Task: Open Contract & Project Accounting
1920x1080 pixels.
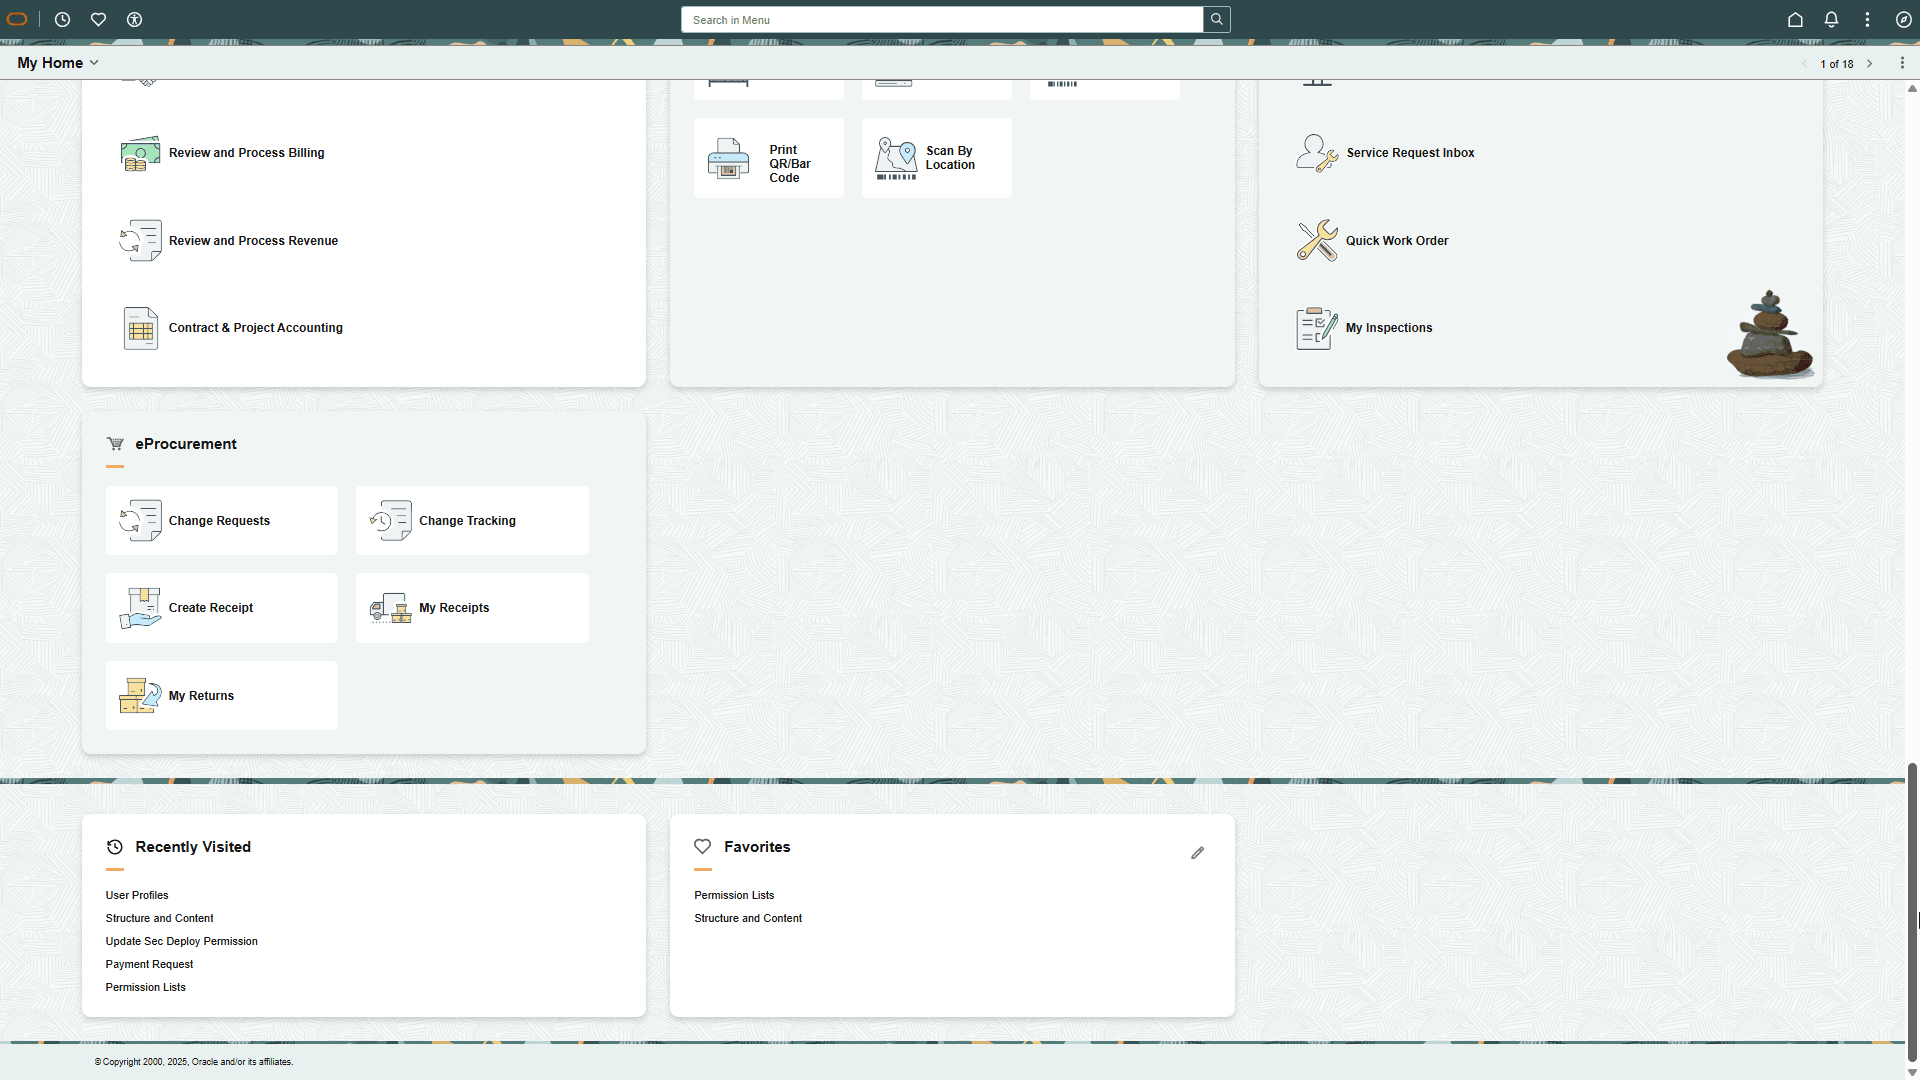Action: click(256, 327)
